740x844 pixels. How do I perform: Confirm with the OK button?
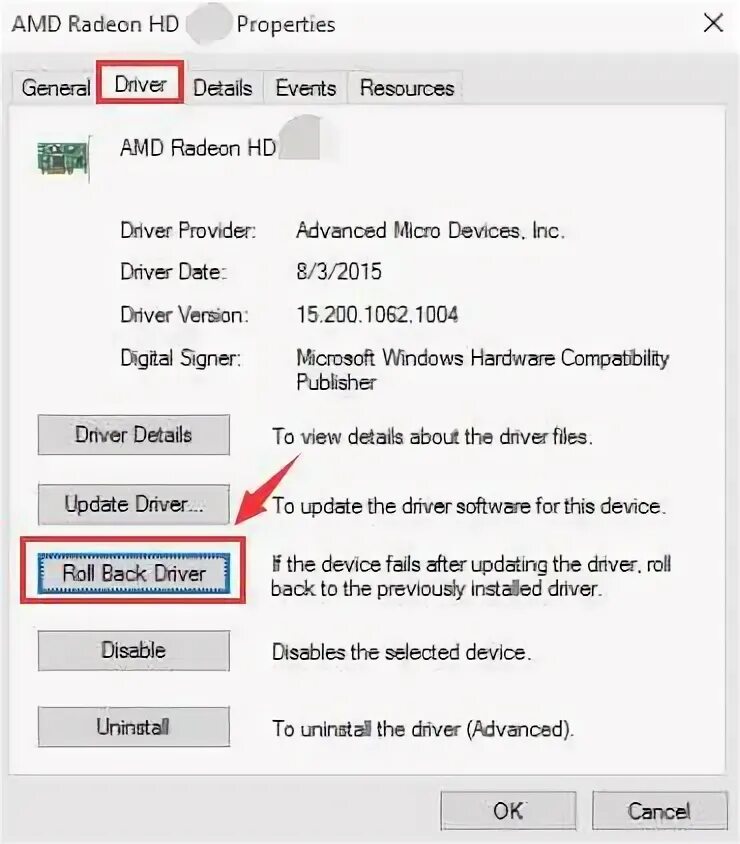pyautogui.click(x=508, y=811)
